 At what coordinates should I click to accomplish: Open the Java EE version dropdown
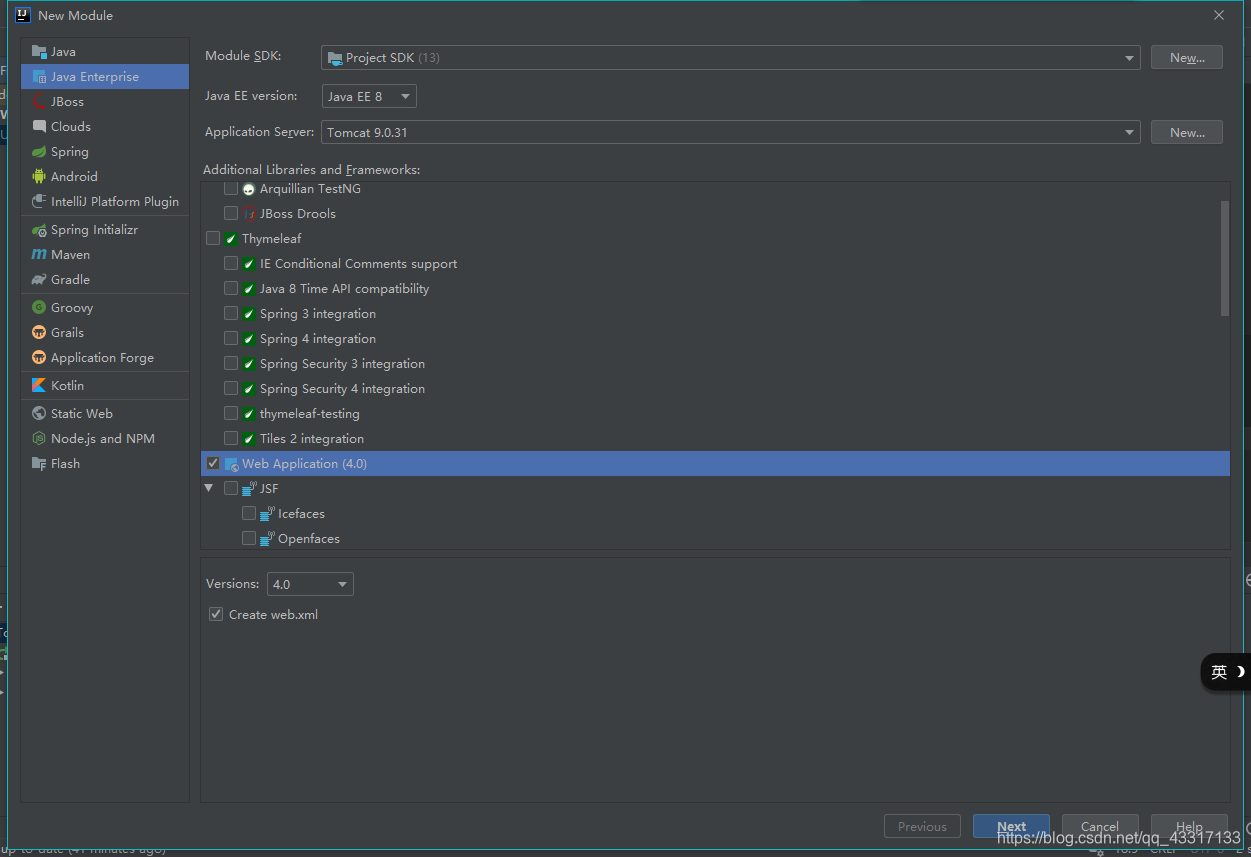tap(369, 97)
